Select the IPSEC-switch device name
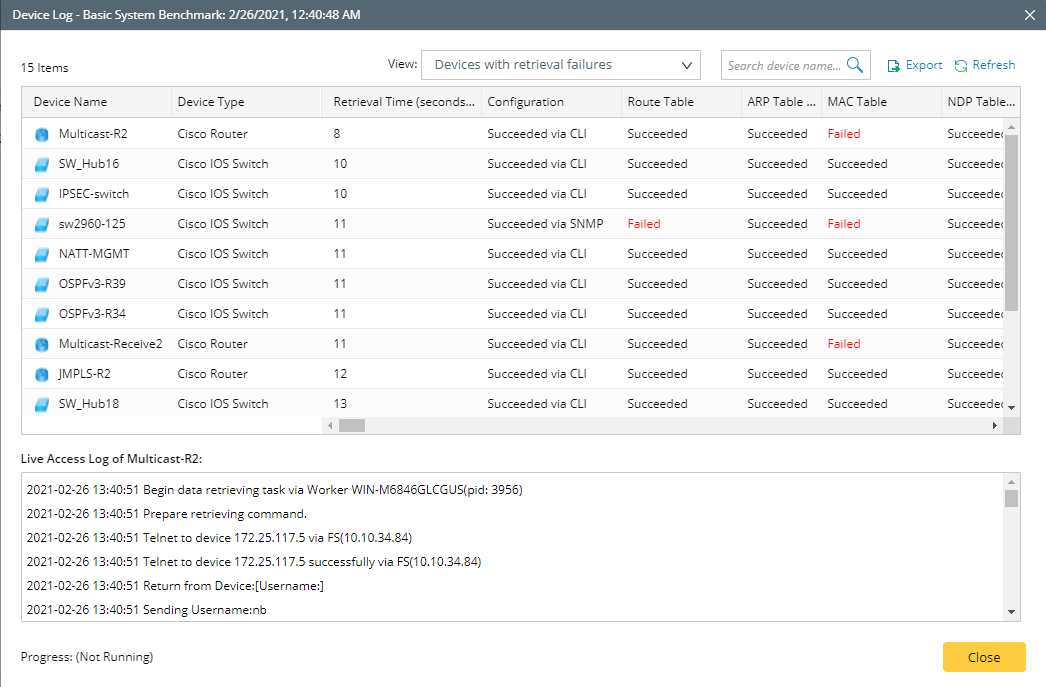 93,193
